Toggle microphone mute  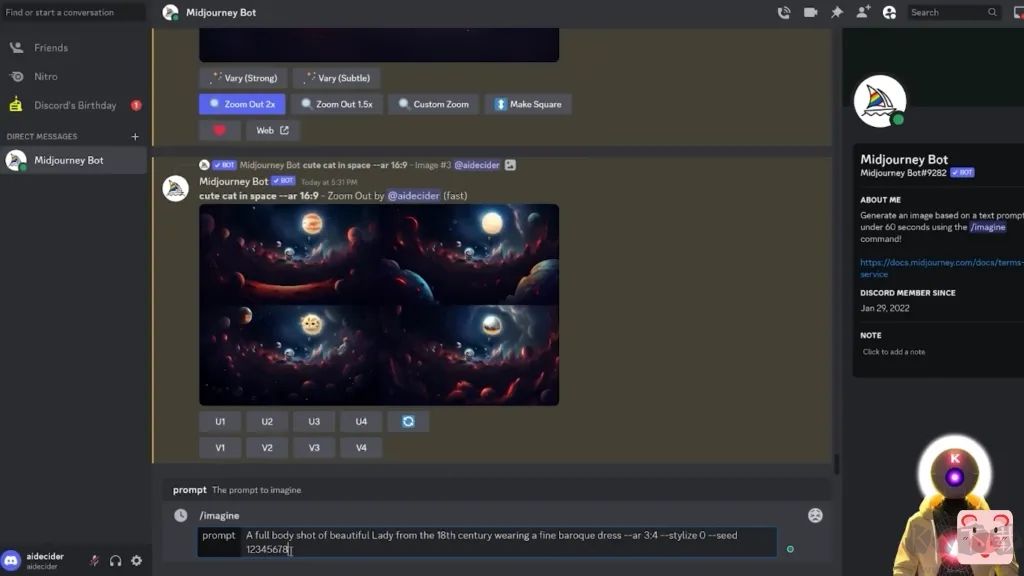[x=94, y=561]
